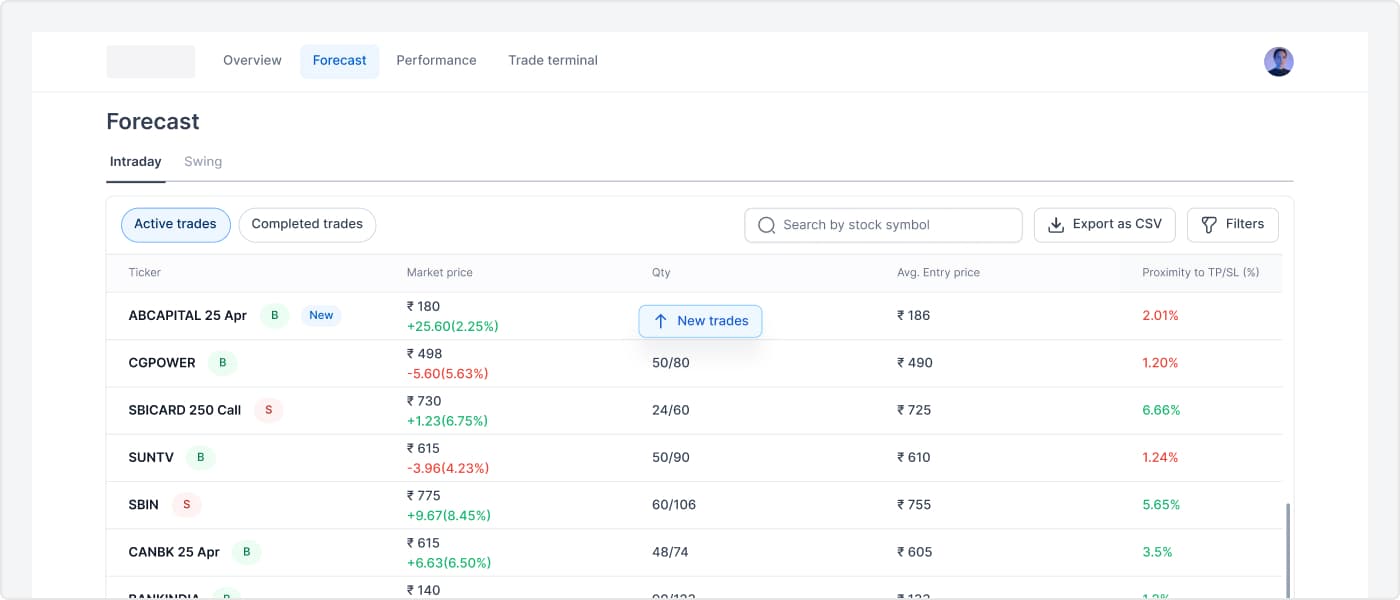Image resolution: width=1400 pixels, height=600 pixels.
Task: Click Export as CSV button
Action: pyautogui.click(x=1105, y=225)
